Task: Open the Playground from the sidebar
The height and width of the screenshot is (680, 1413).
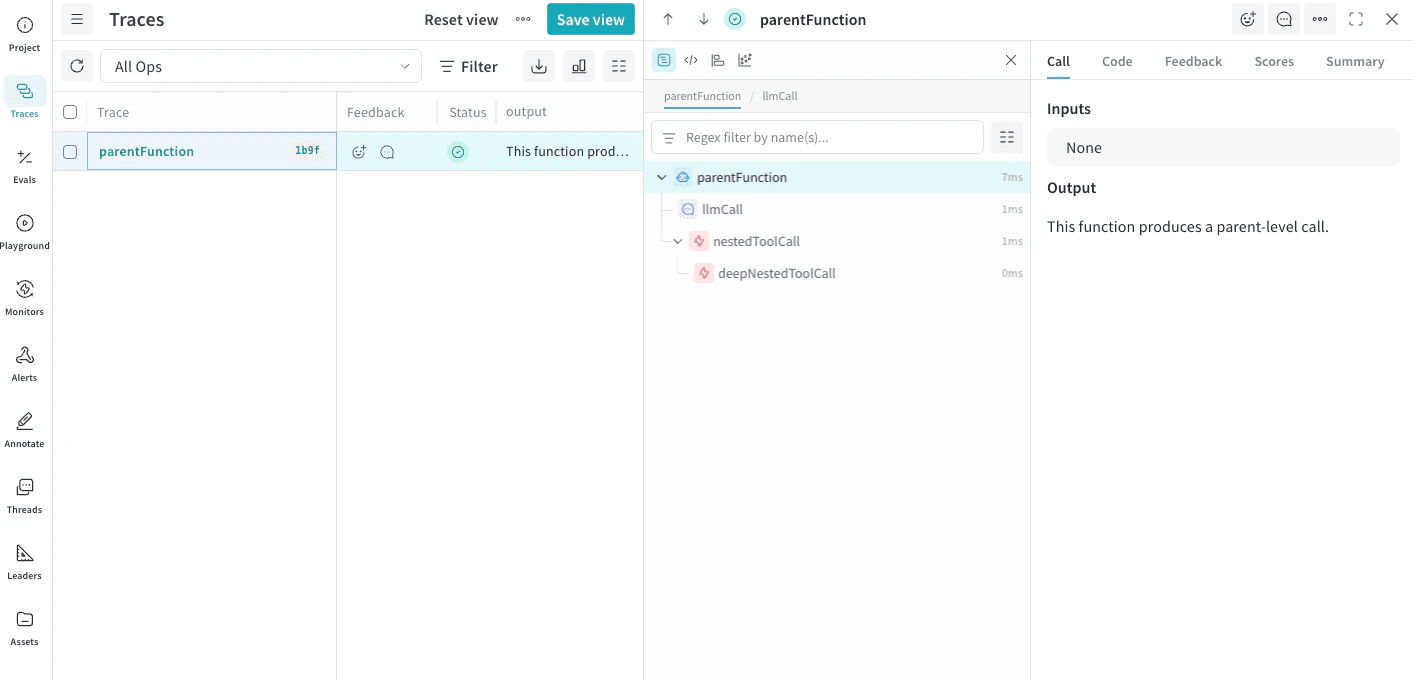Action: pyautogui.click(x=24, y=228)
